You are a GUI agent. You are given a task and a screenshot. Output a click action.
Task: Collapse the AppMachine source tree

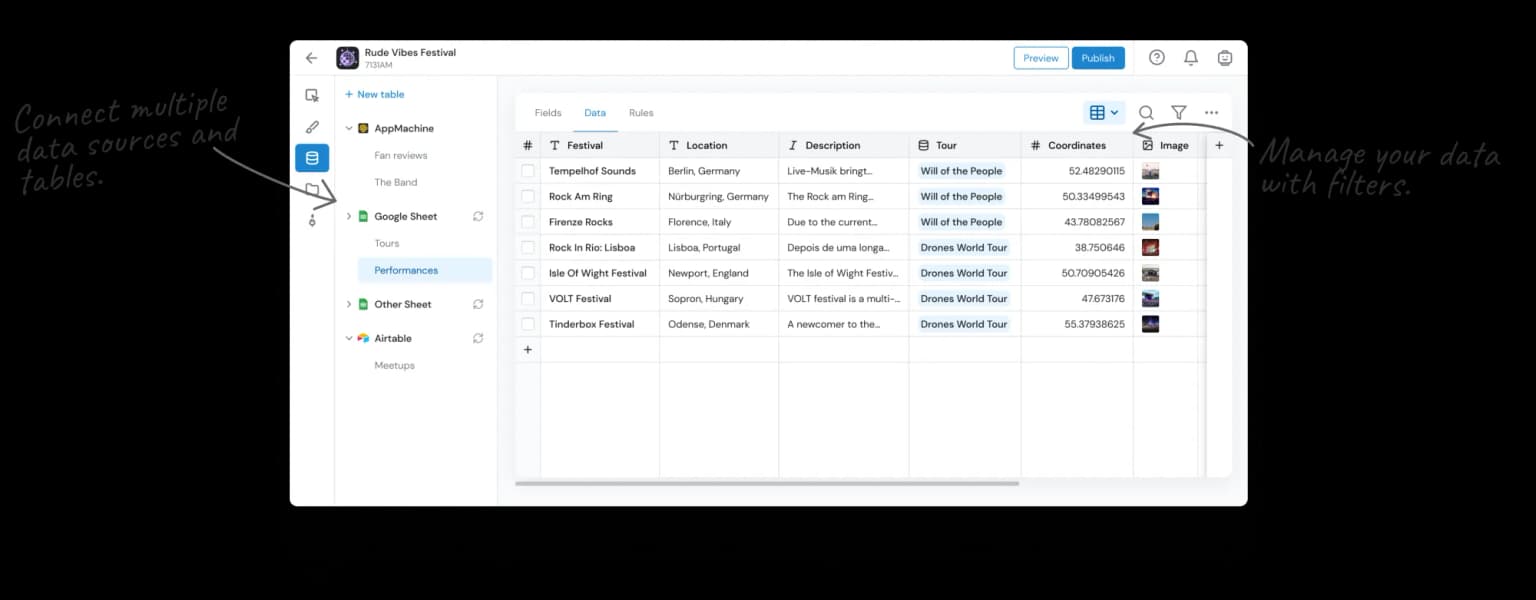click(350, 128)
